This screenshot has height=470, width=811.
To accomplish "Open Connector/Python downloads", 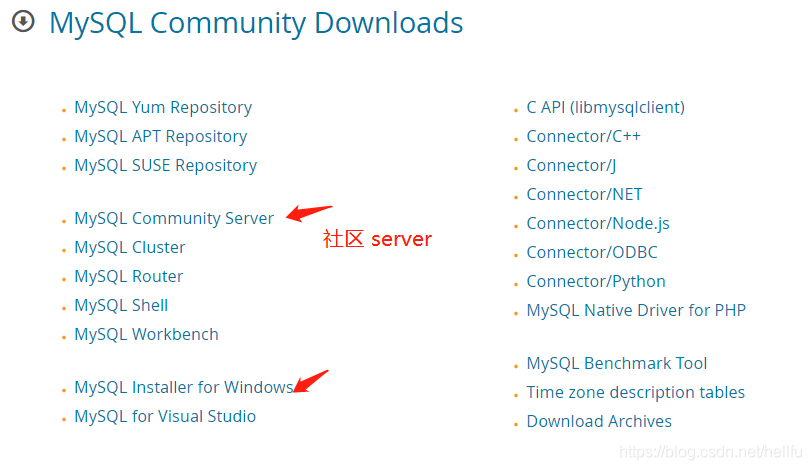I will coord(596,281).
